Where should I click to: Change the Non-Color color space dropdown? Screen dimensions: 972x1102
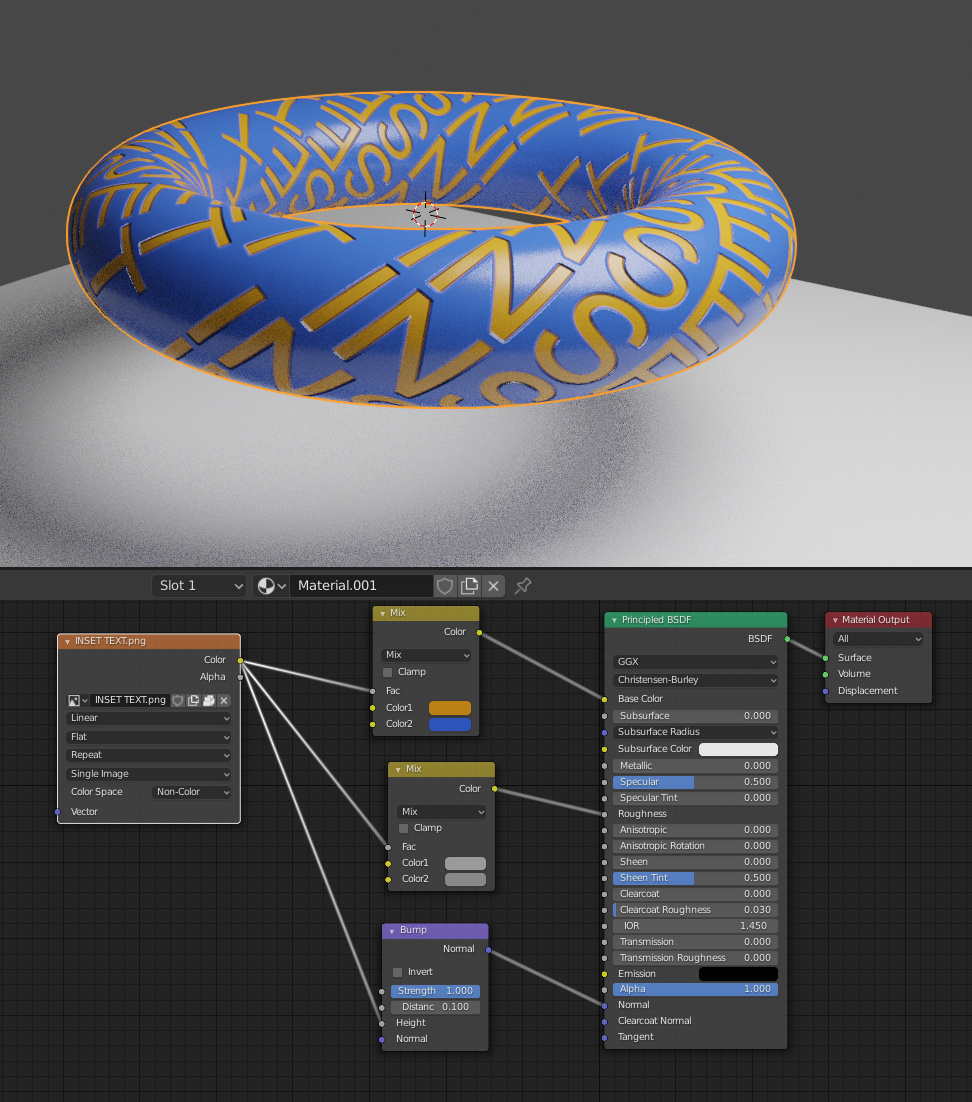pyautogui.click(x=192, y=792)
